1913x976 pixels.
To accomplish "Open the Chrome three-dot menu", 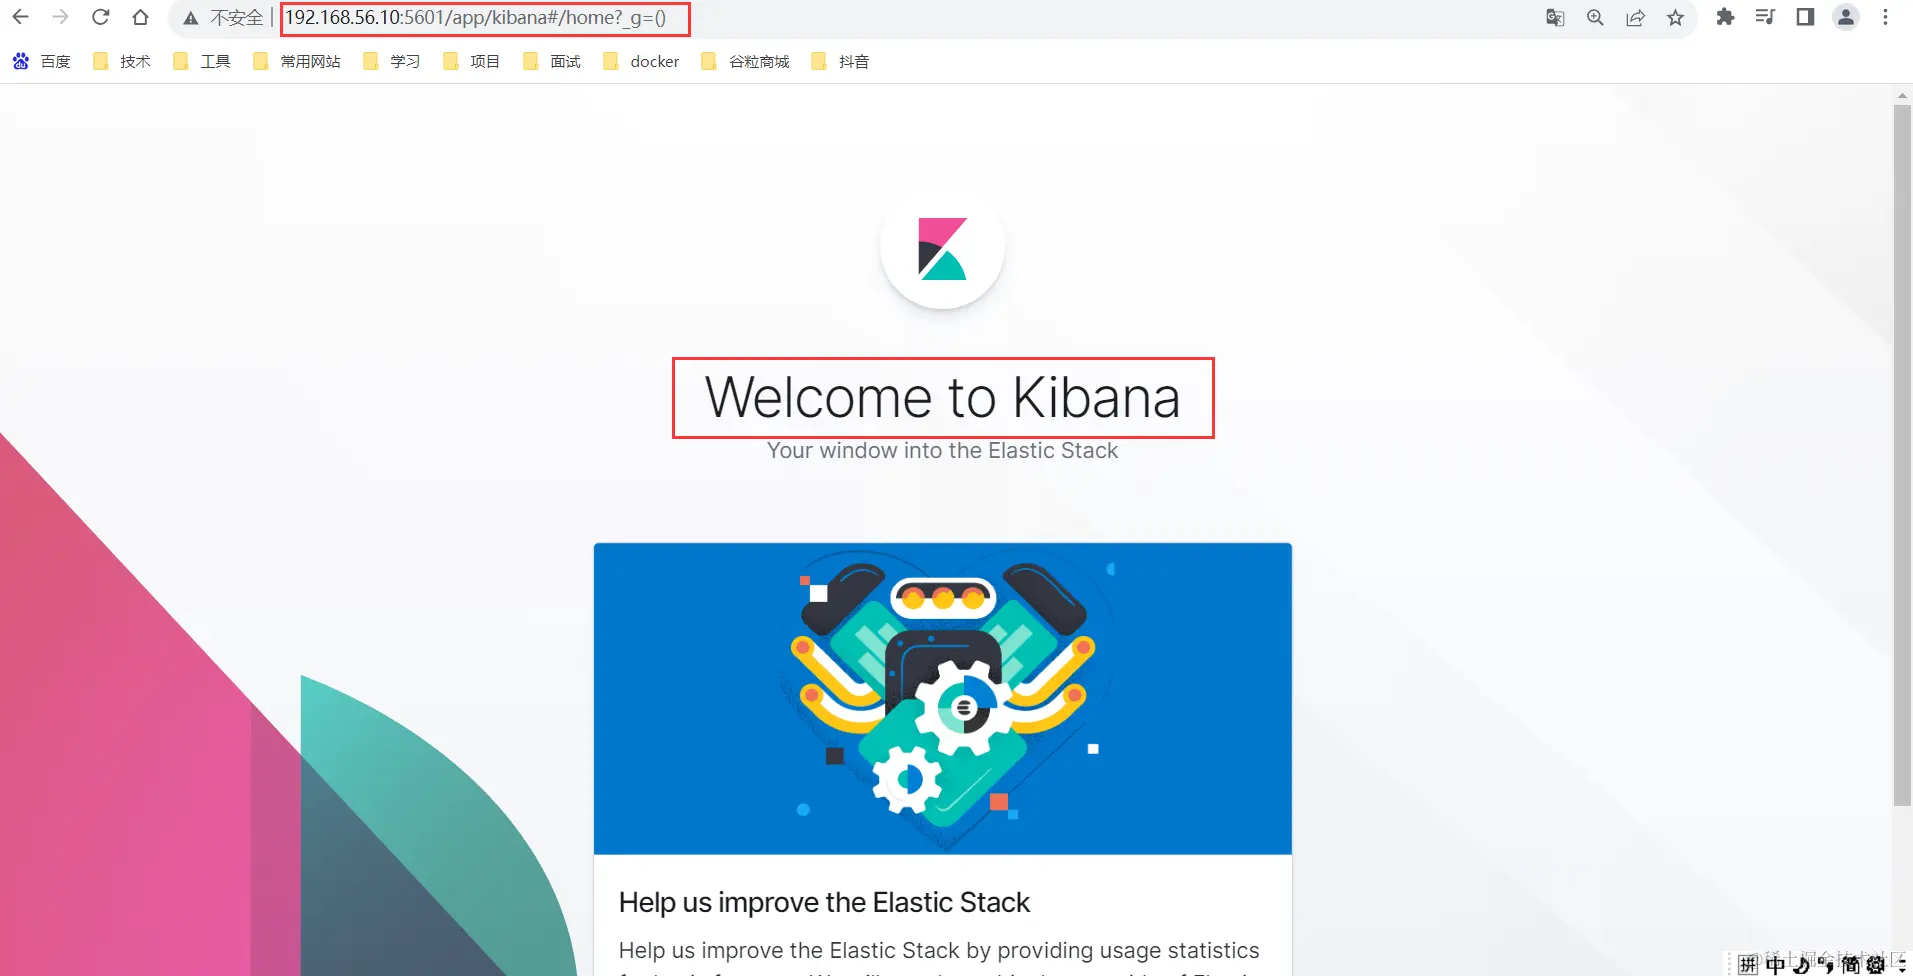I will pos(1885,17).
